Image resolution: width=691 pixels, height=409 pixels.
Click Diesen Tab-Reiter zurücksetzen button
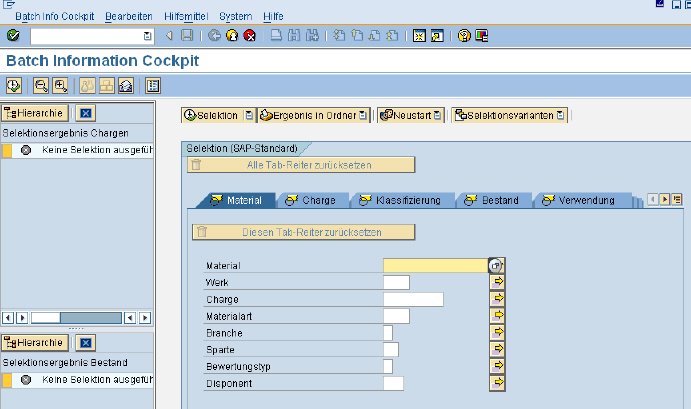point(304,232)
